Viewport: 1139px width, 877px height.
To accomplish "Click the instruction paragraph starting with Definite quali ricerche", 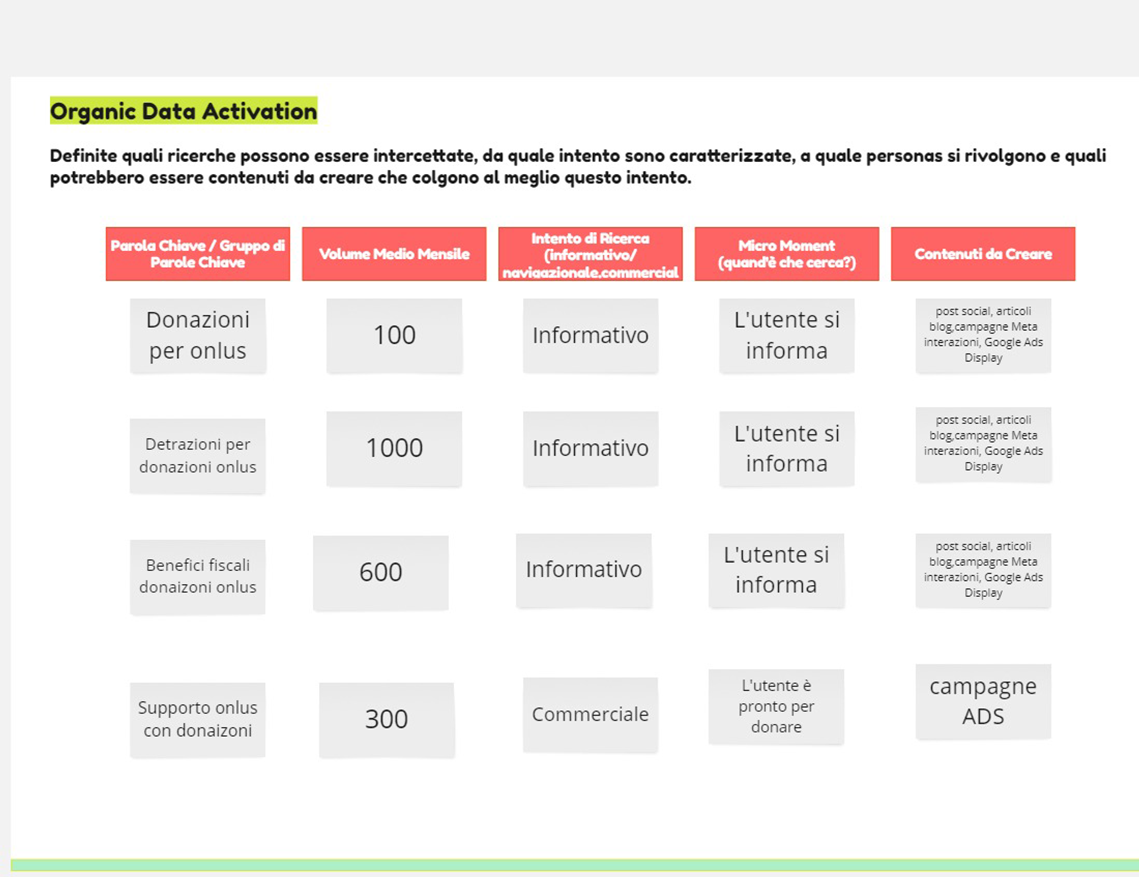I will (577, 166).
